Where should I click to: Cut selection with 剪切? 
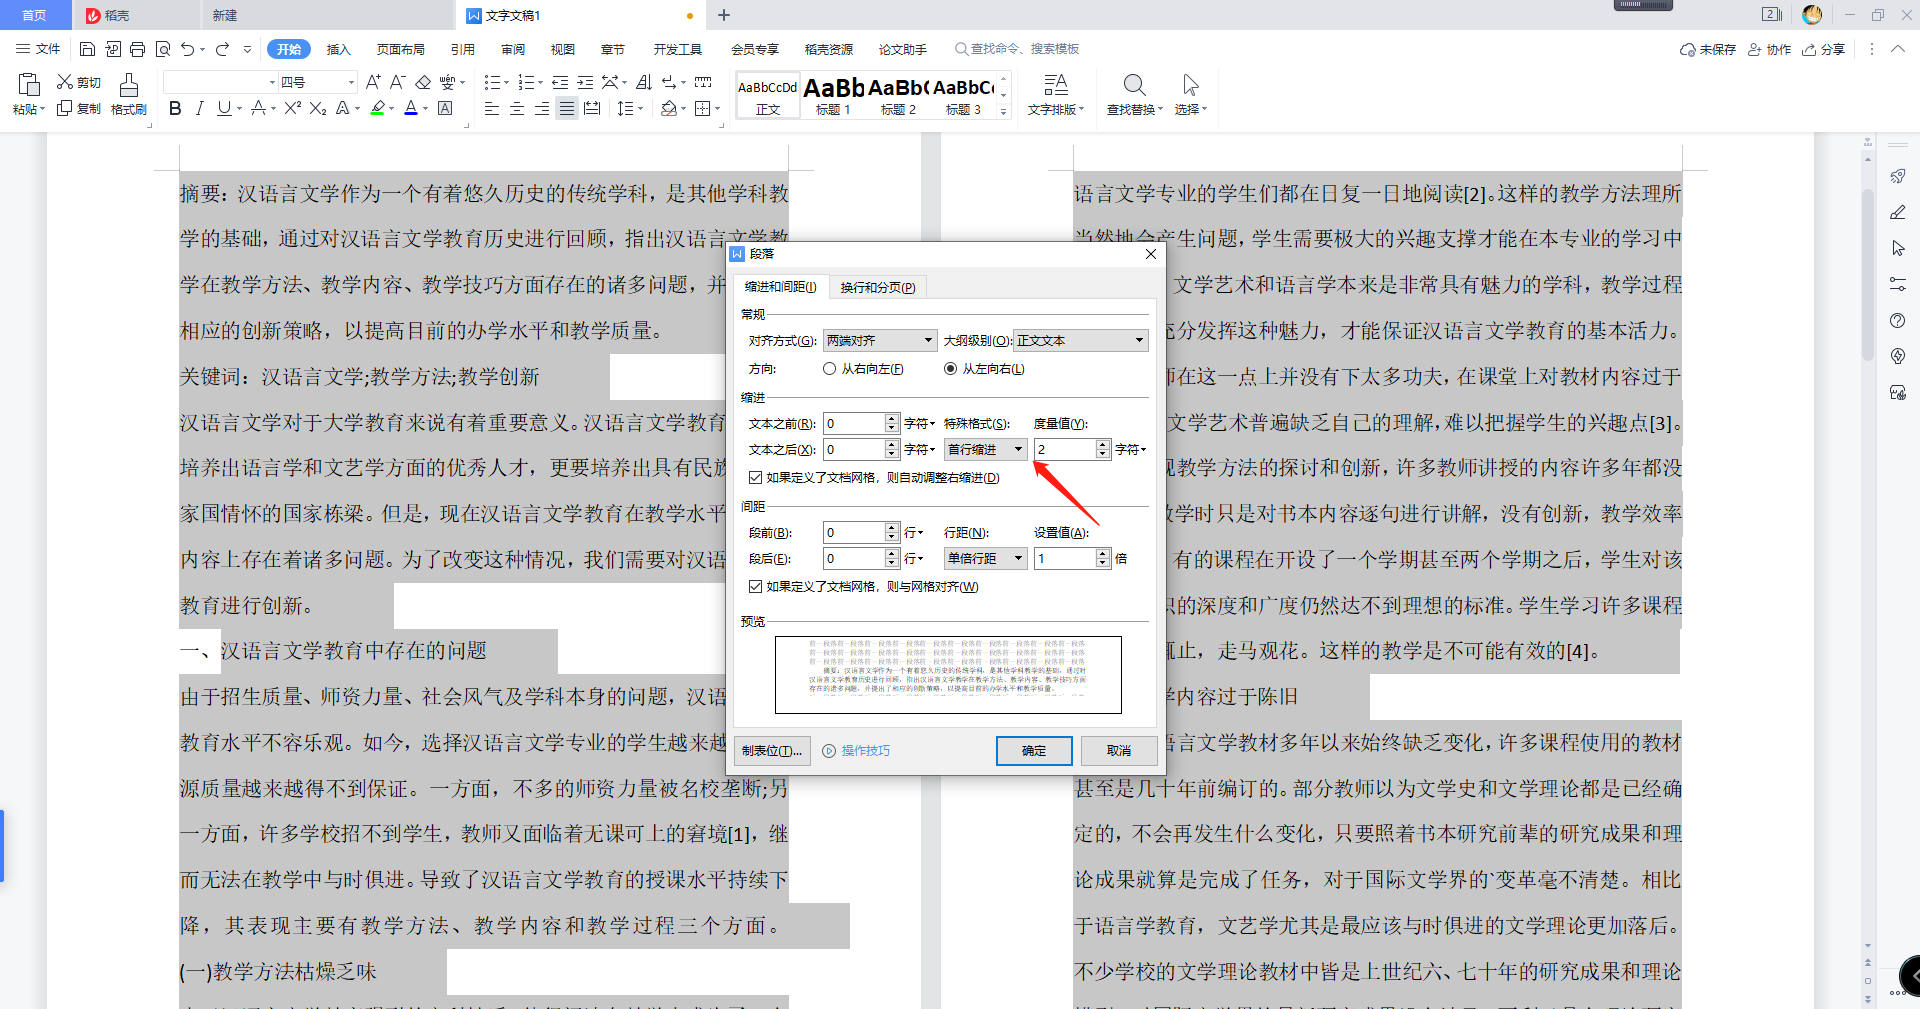(79, 82)
